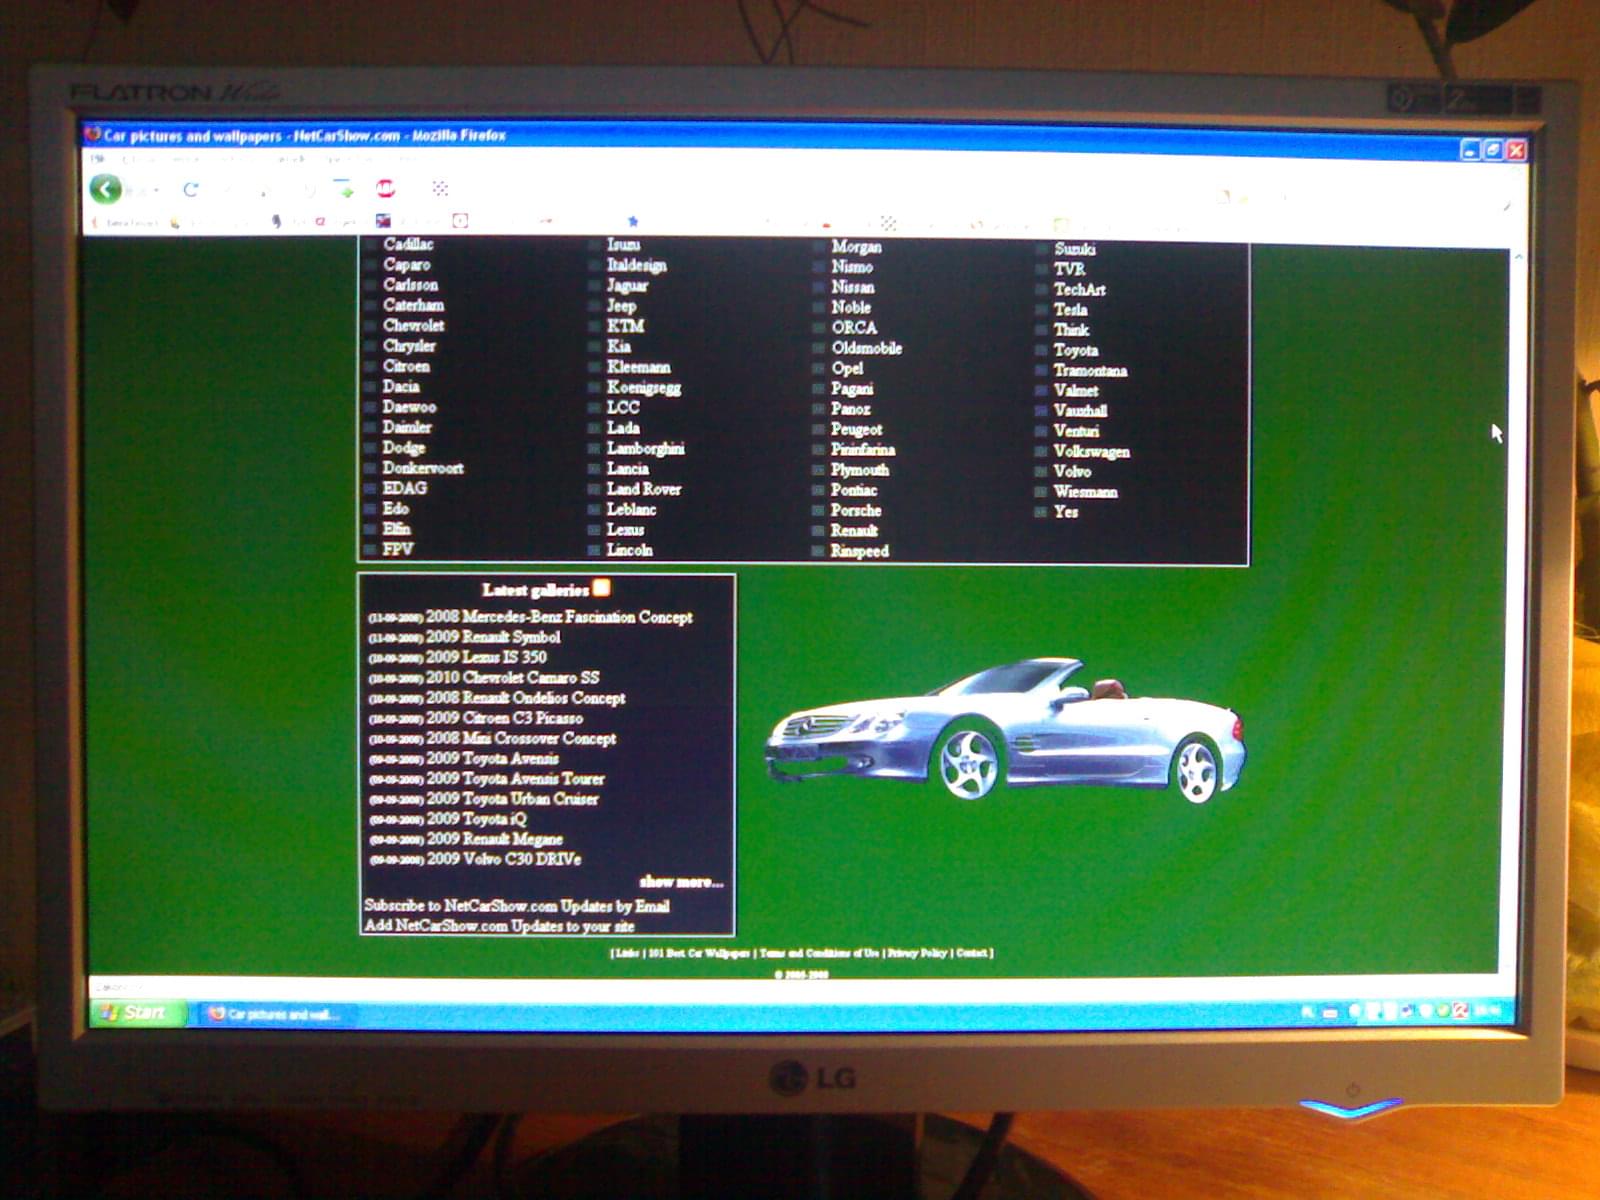Open the Koenigsegg make link
Screen dimensions: 1600x1200
[x=643, y=388]
